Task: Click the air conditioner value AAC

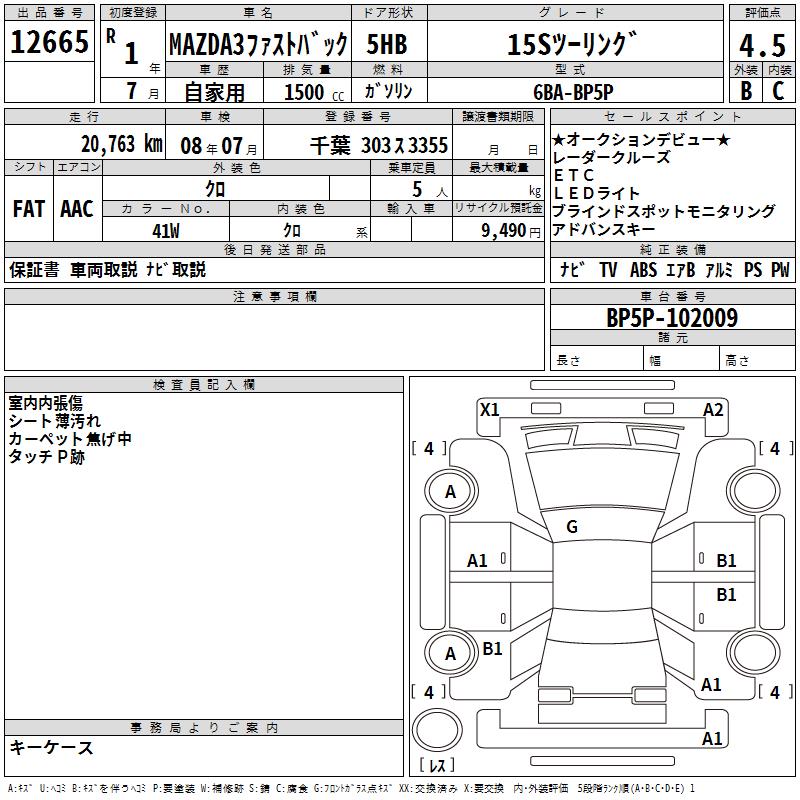Action: point(77,209)
